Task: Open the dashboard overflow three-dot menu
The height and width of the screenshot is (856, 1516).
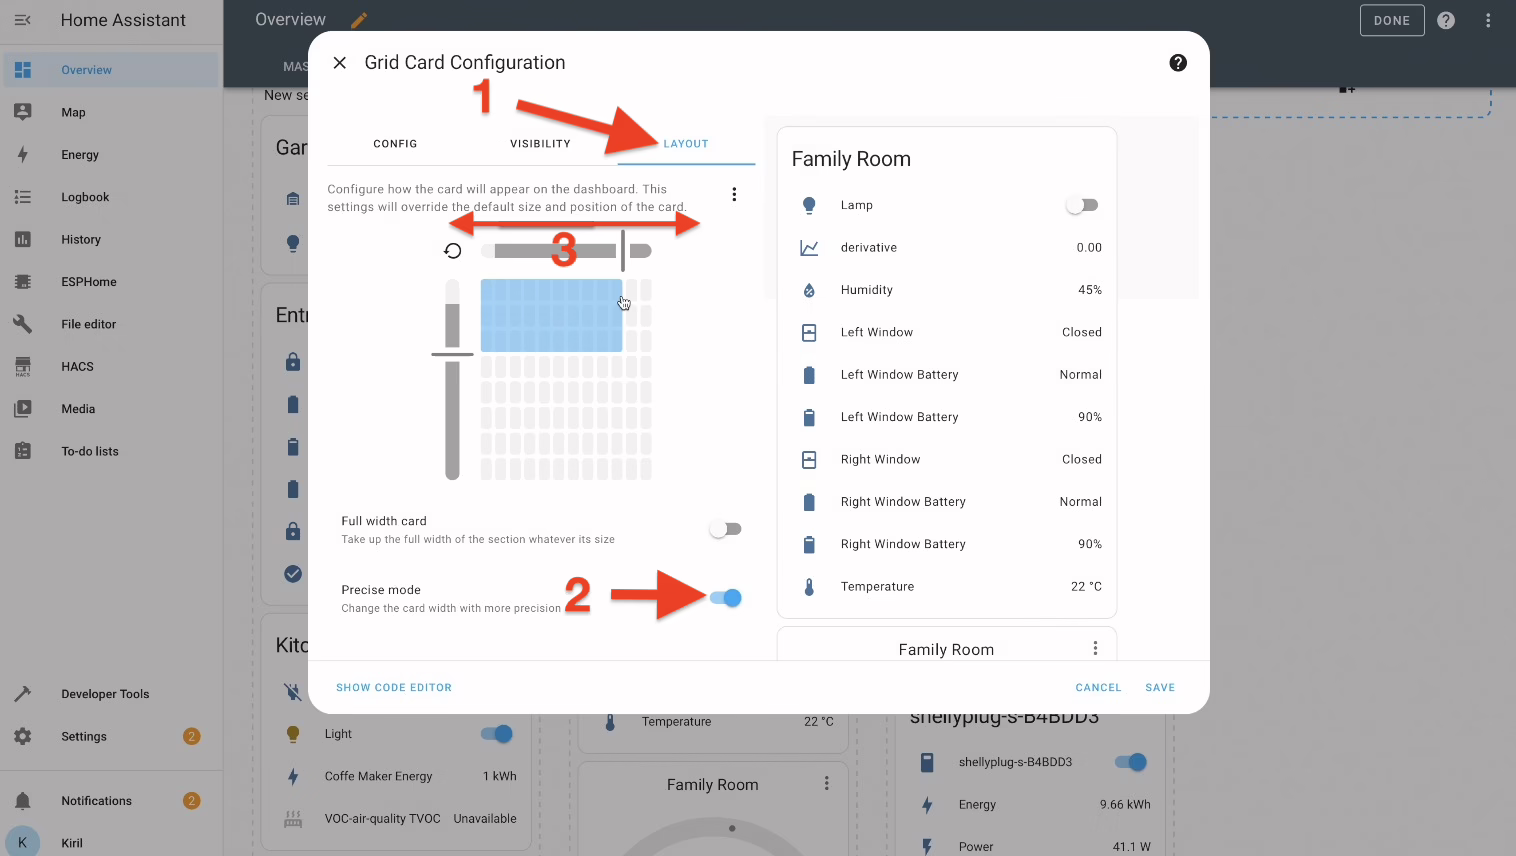Action: click(x=1488, y=20)
